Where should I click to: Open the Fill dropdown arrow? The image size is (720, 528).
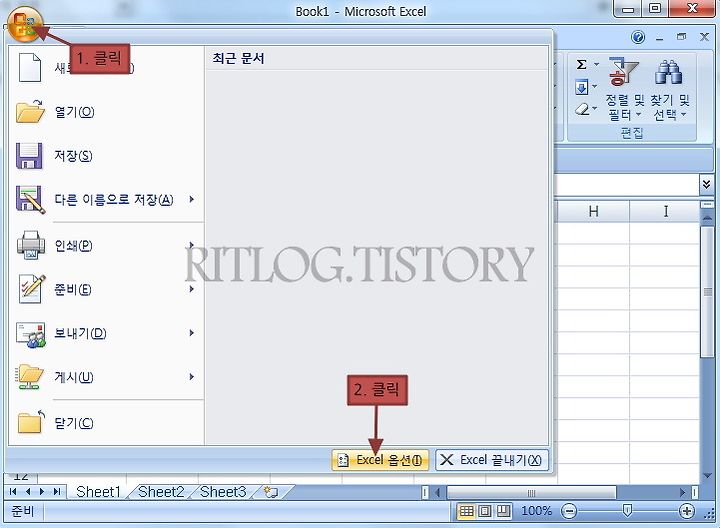coord(594,86)
